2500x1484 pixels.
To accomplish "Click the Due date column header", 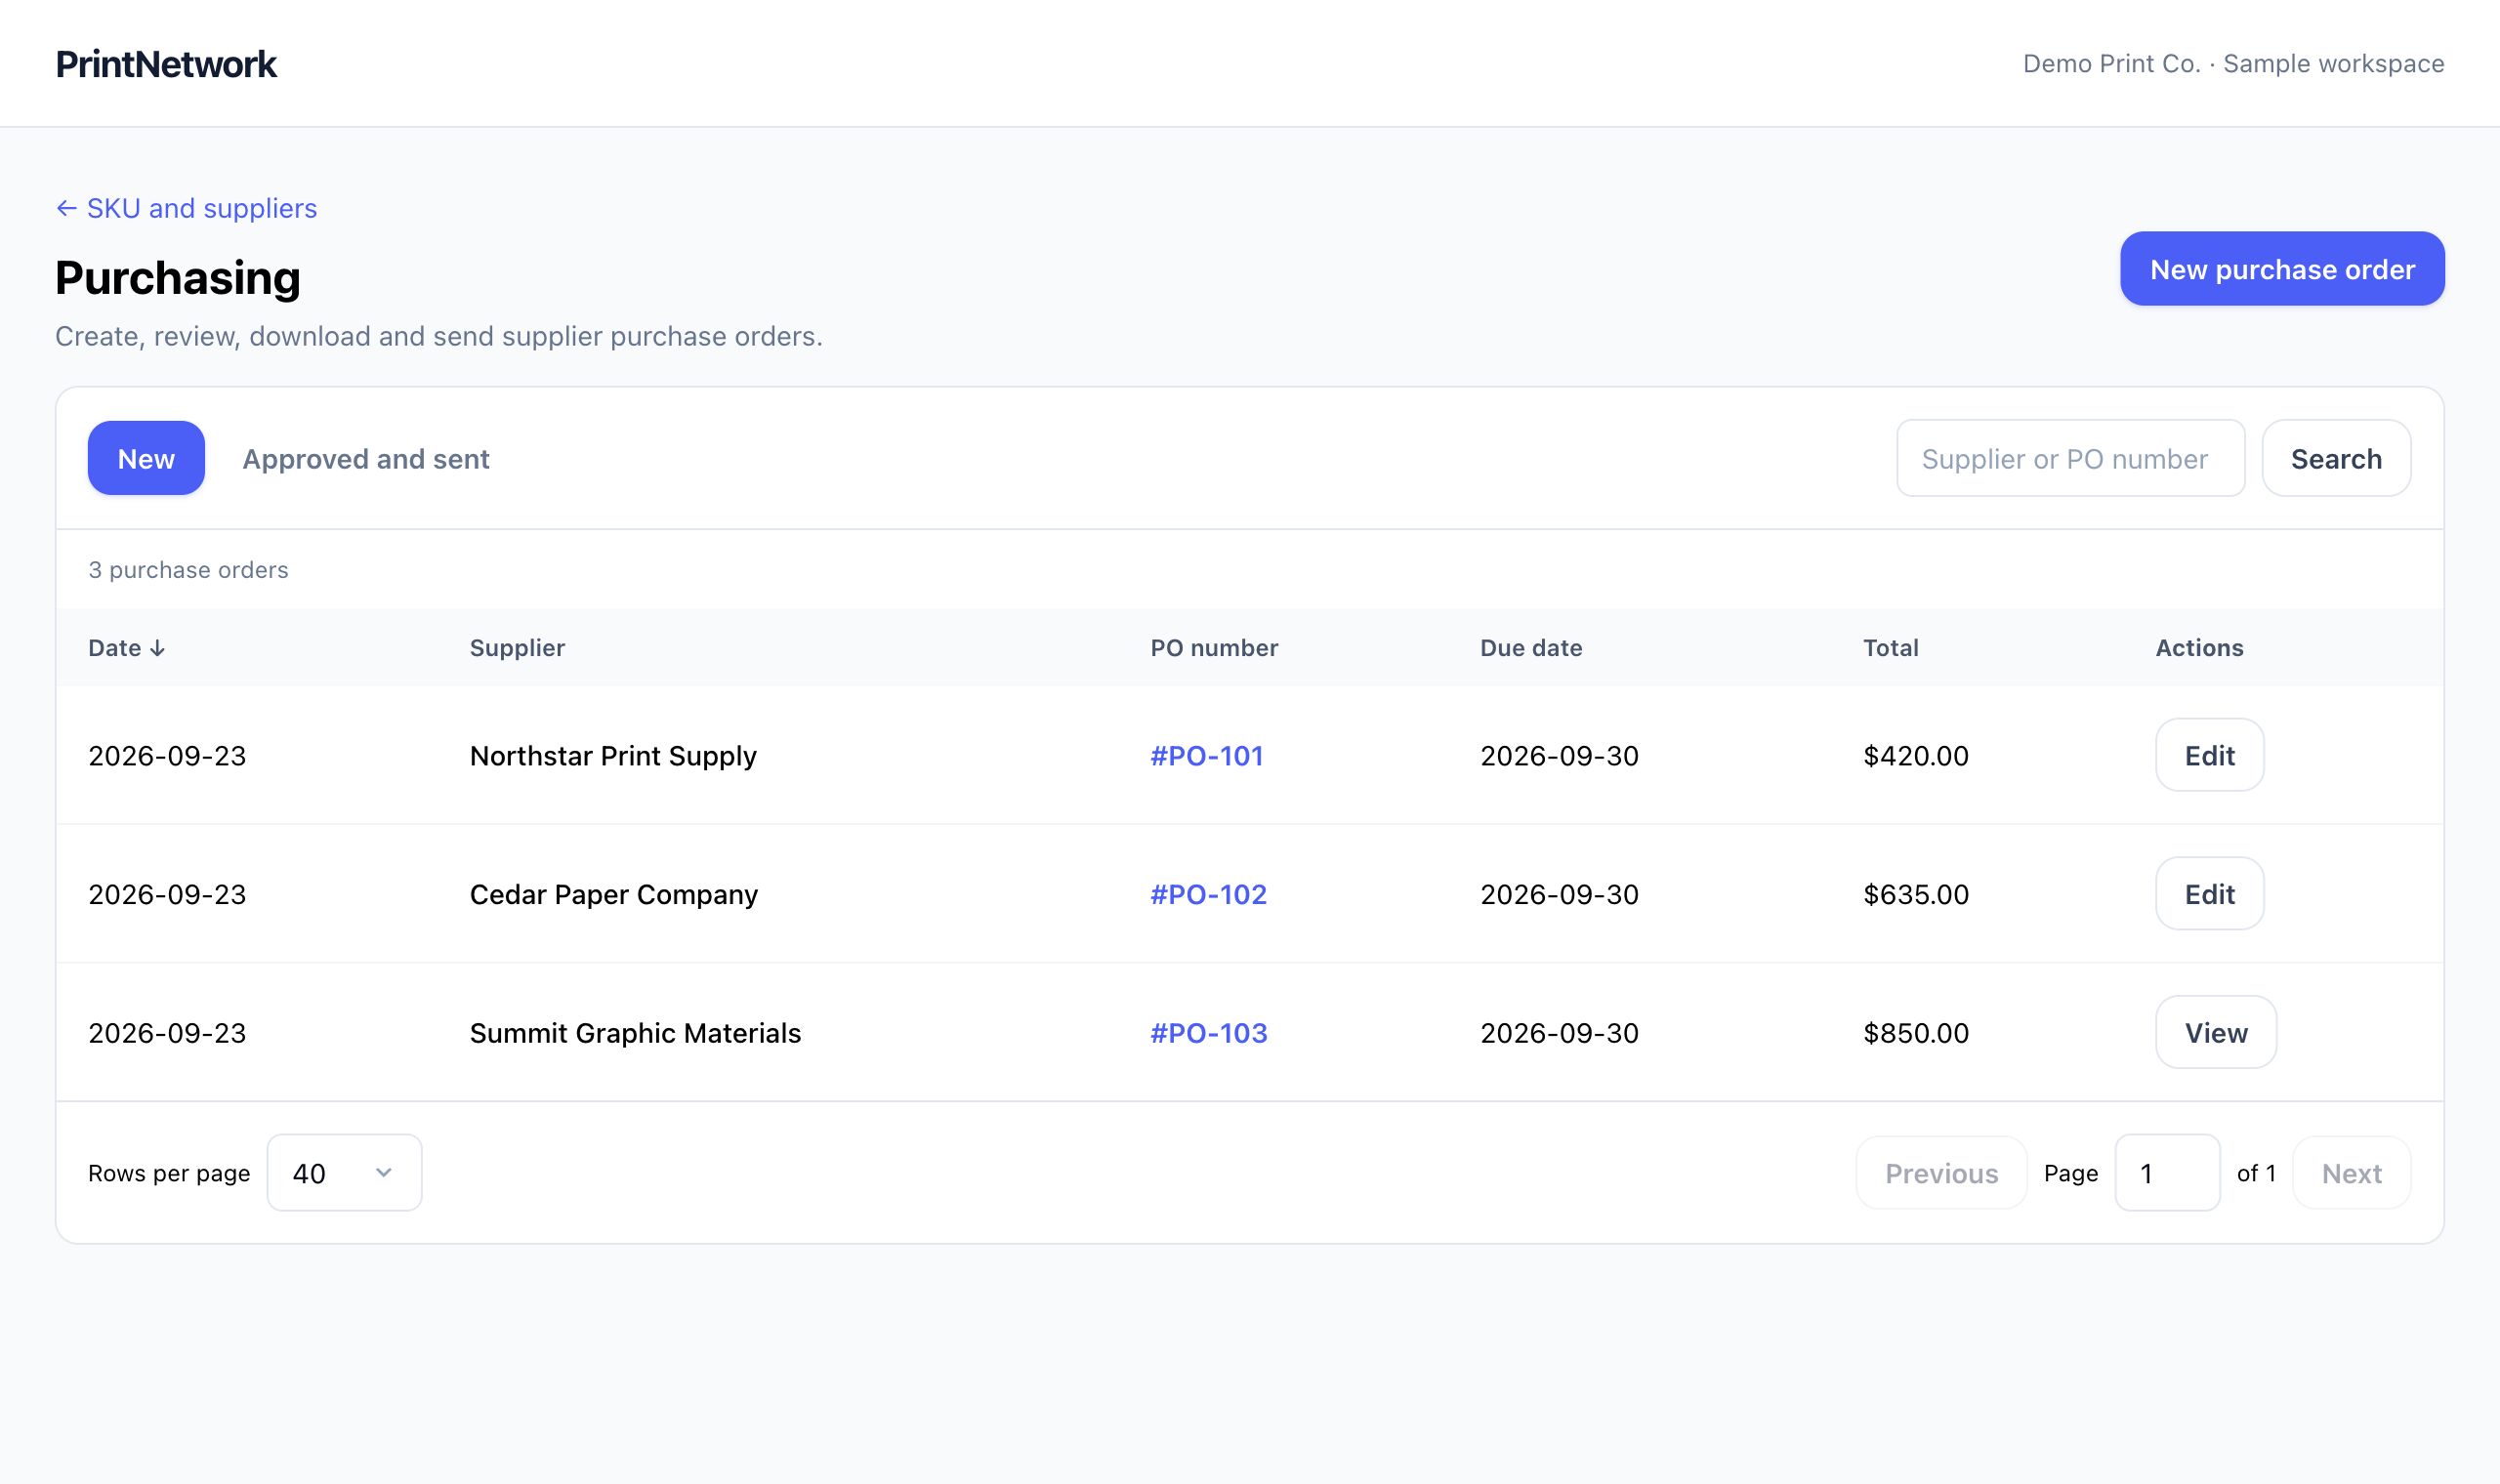I will 1531,648.
